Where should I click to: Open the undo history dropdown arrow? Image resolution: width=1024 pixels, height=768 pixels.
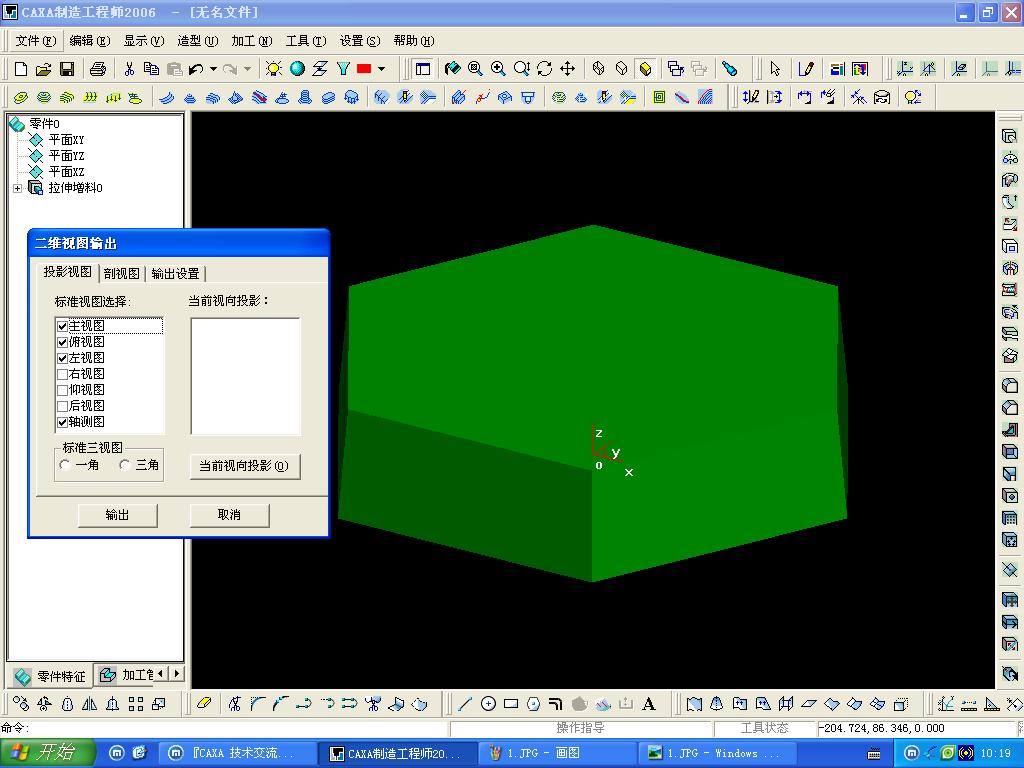[x=214, y=69]
